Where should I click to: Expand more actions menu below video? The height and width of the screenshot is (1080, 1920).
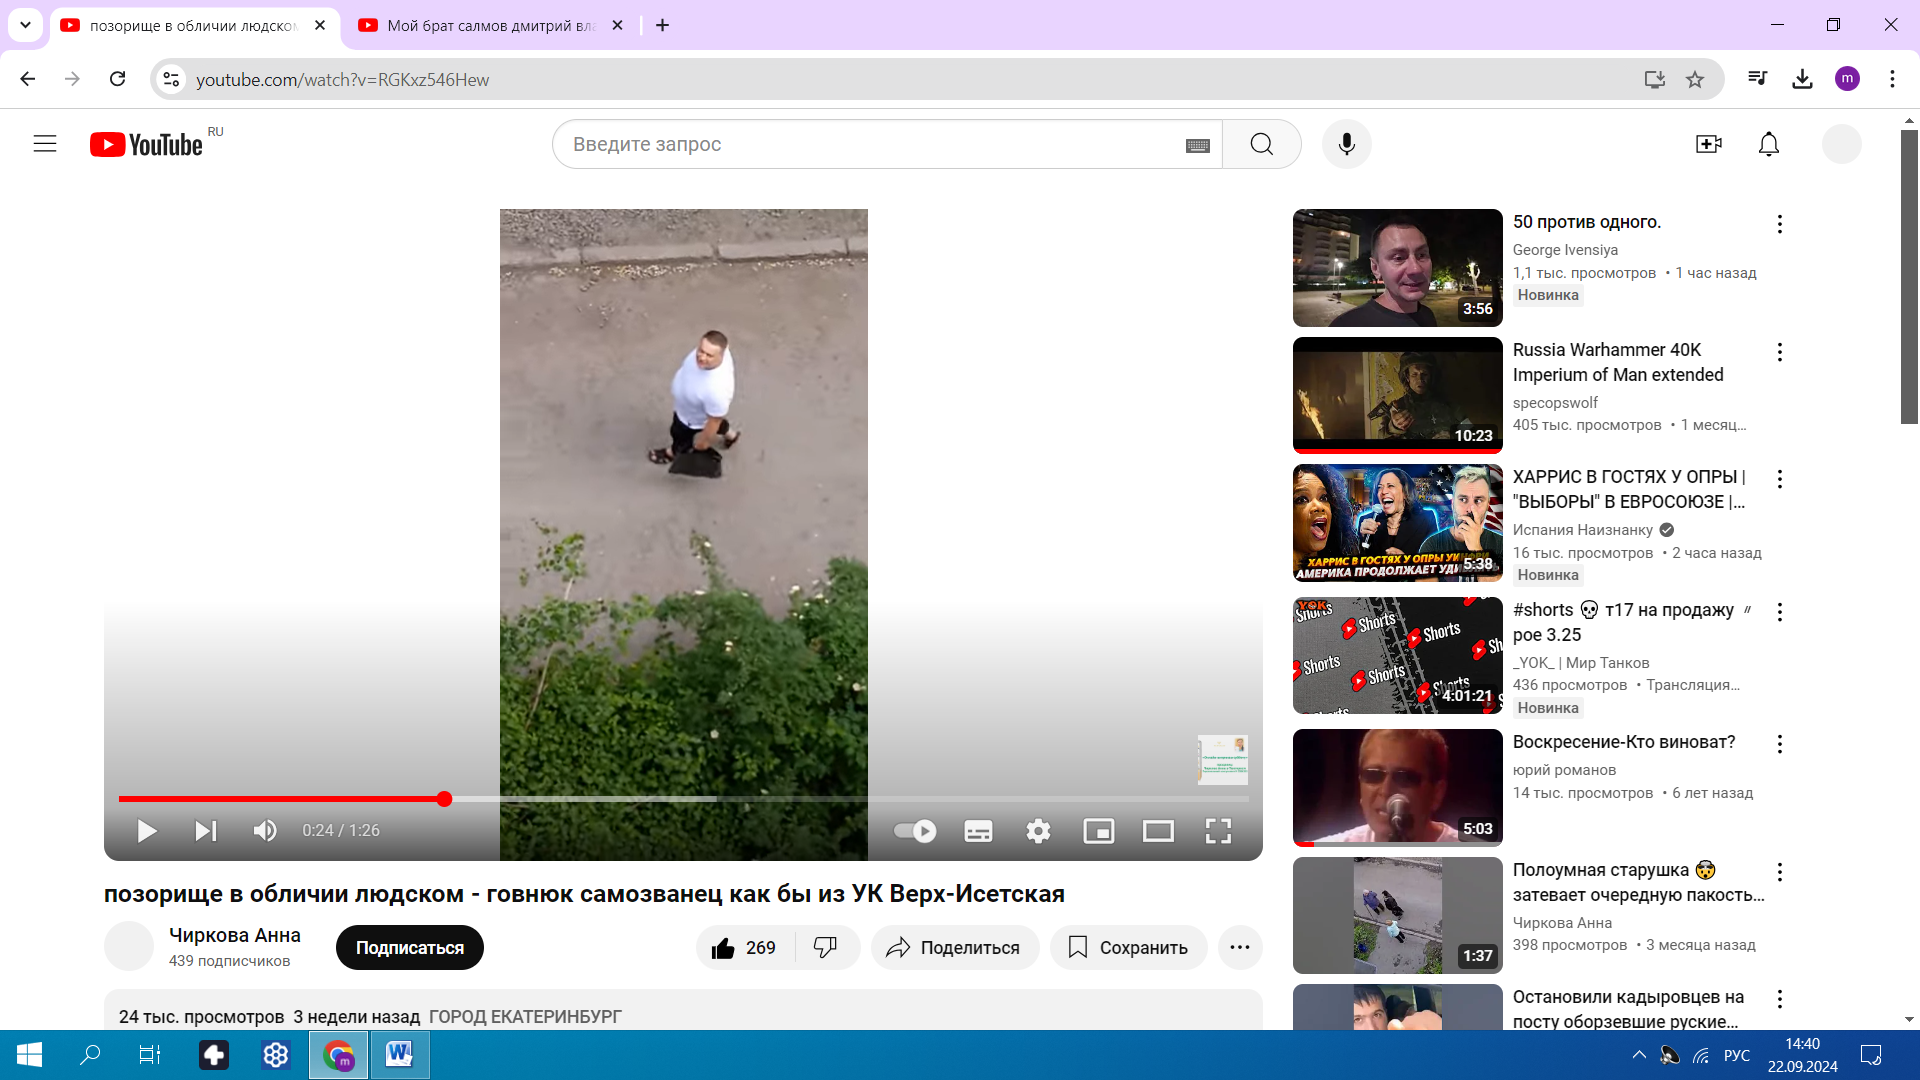click(x=1239, y=947)
